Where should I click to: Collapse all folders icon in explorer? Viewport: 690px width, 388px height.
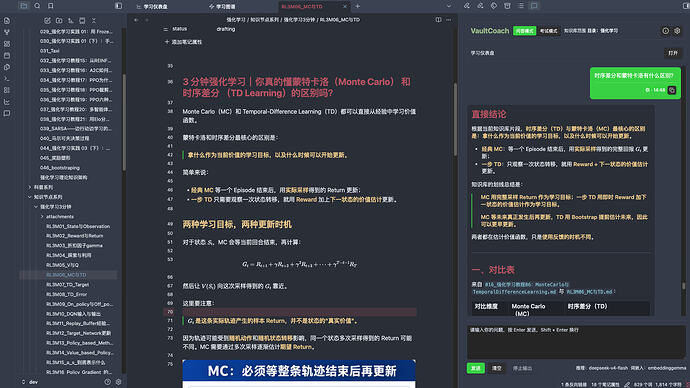click(x=94, y=20)
